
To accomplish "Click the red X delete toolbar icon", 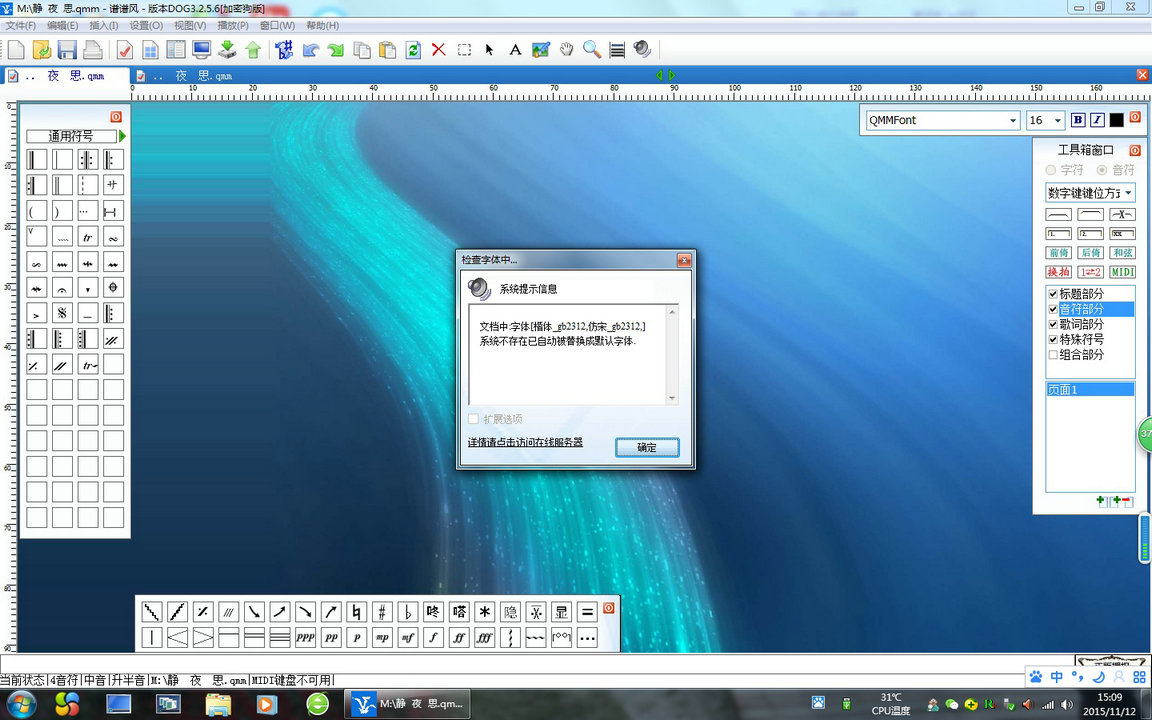I will [x=439, y=49].
